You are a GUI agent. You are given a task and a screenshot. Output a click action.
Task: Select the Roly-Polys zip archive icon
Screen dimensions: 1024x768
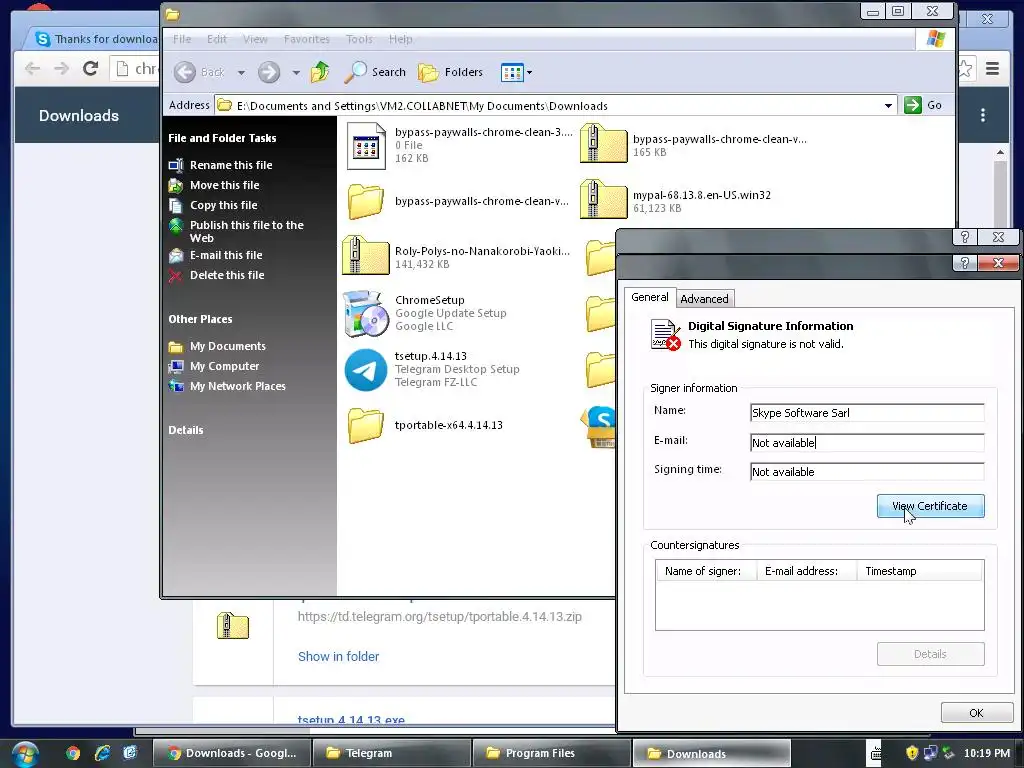pyautogui.click(x=366, y=255)
